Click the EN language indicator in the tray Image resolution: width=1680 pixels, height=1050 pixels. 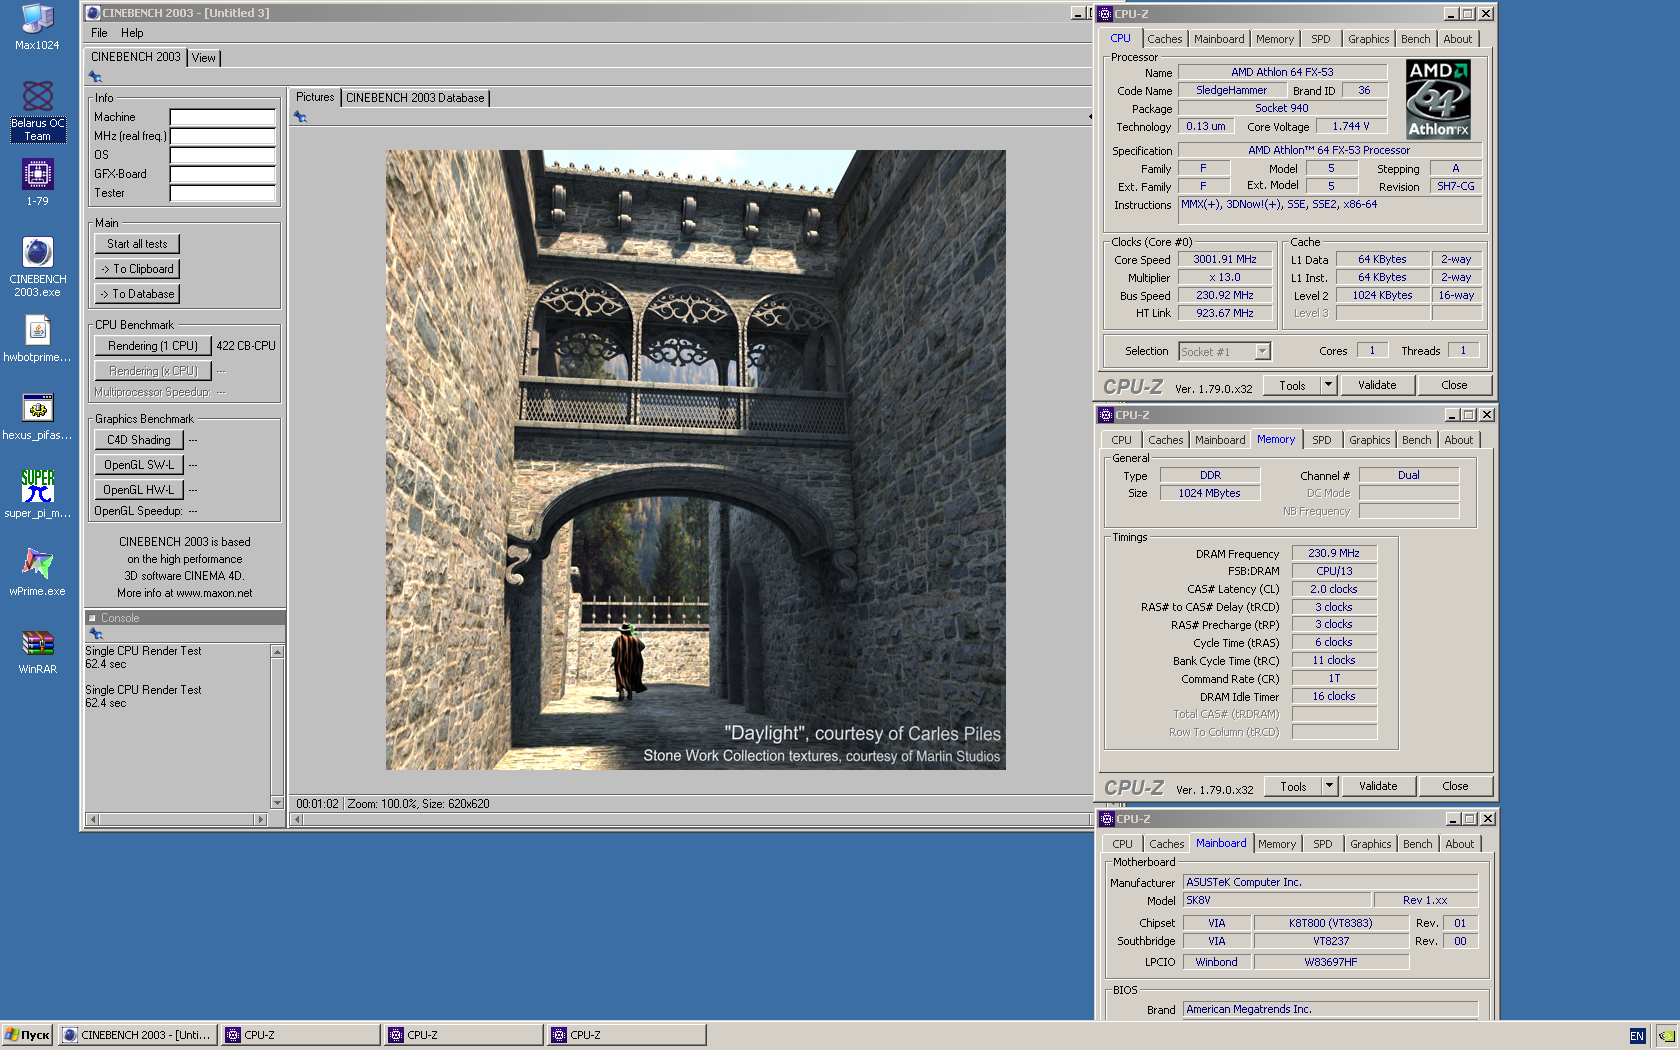point(1637,1036)
